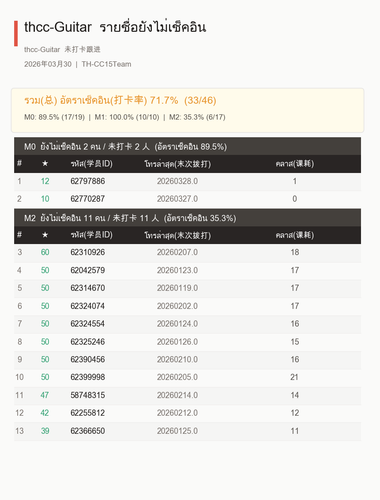
Task: Click last call date '20260205.0'
Action: pyautogui.click(x=177, y=377)
